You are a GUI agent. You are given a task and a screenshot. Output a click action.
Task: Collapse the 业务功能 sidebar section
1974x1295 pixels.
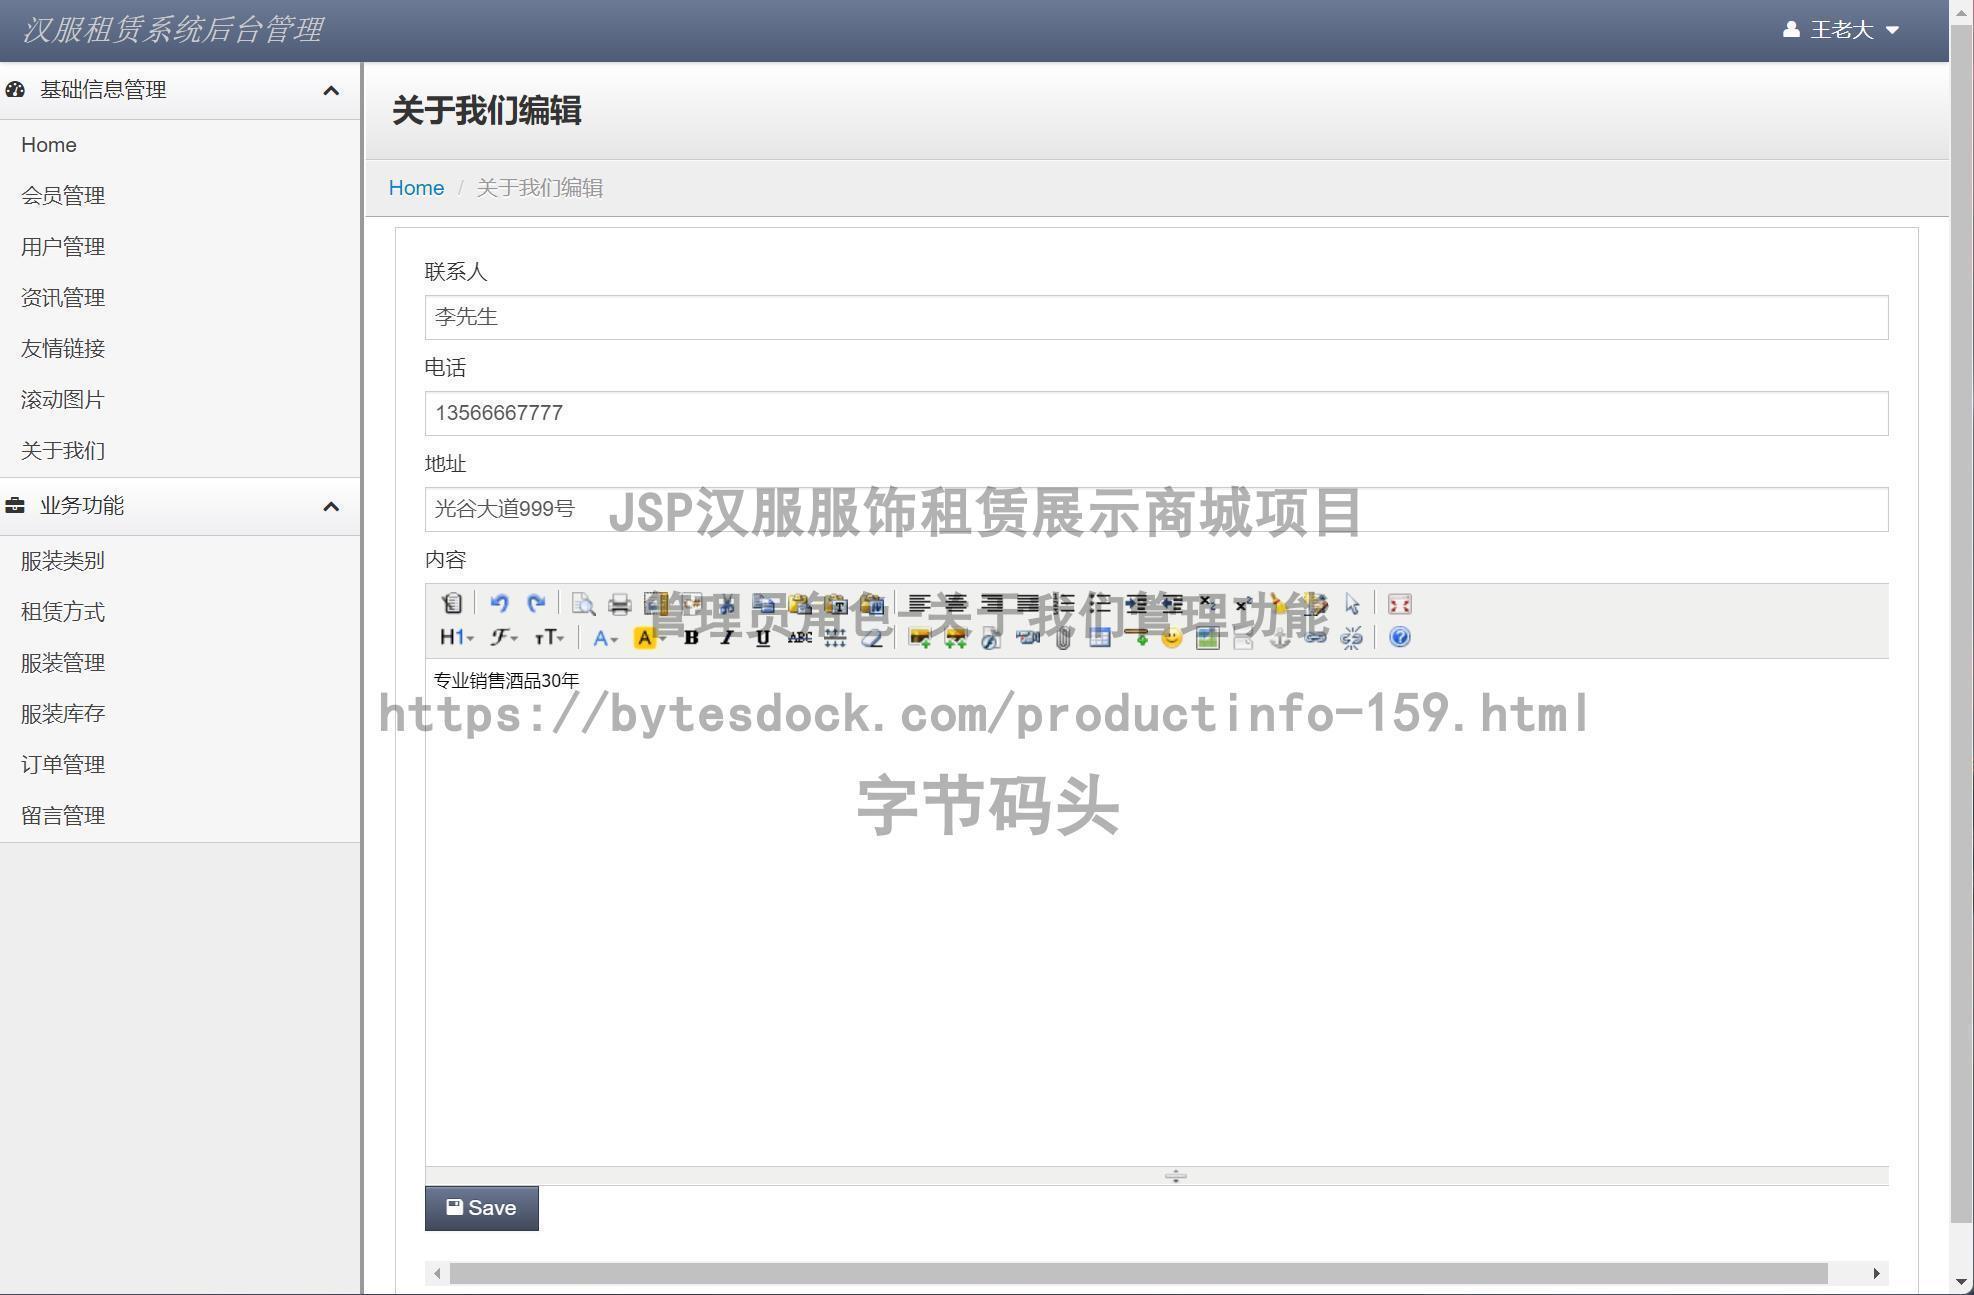pyautogui.click(x=331, y=507)
